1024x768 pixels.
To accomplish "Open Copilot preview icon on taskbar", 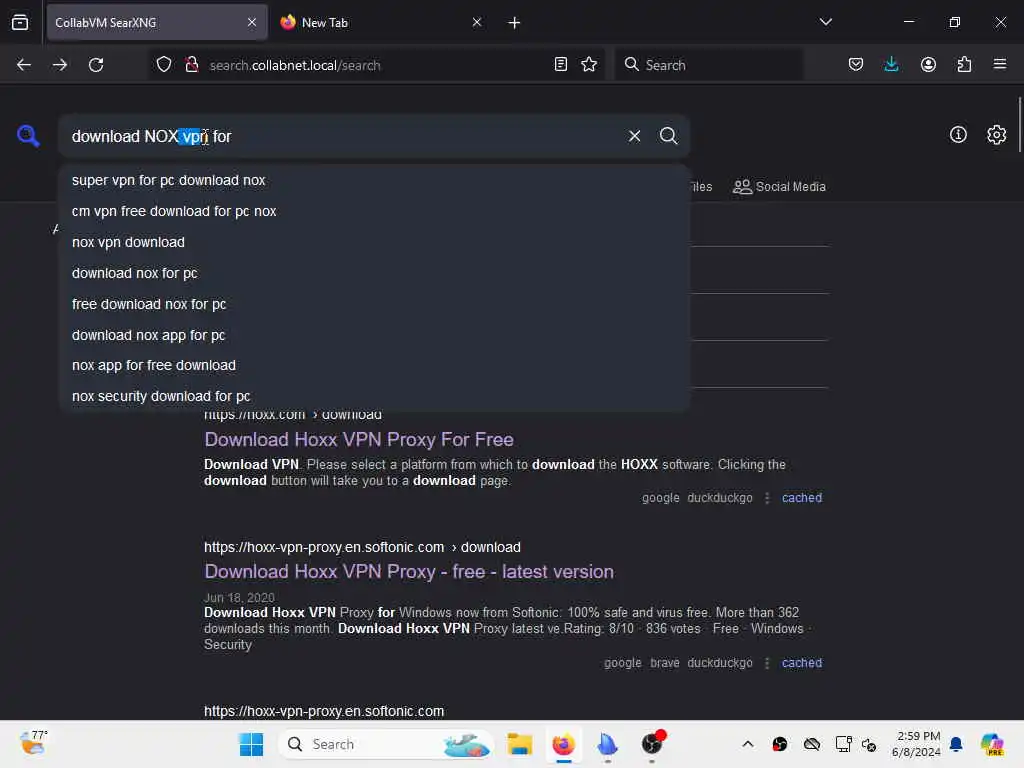I will (x=992, y=744).
